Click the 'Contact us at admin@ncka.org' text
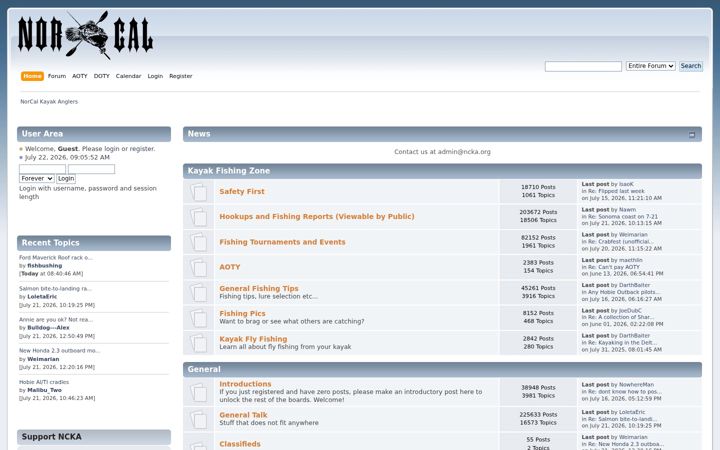 tap(442, 152)
